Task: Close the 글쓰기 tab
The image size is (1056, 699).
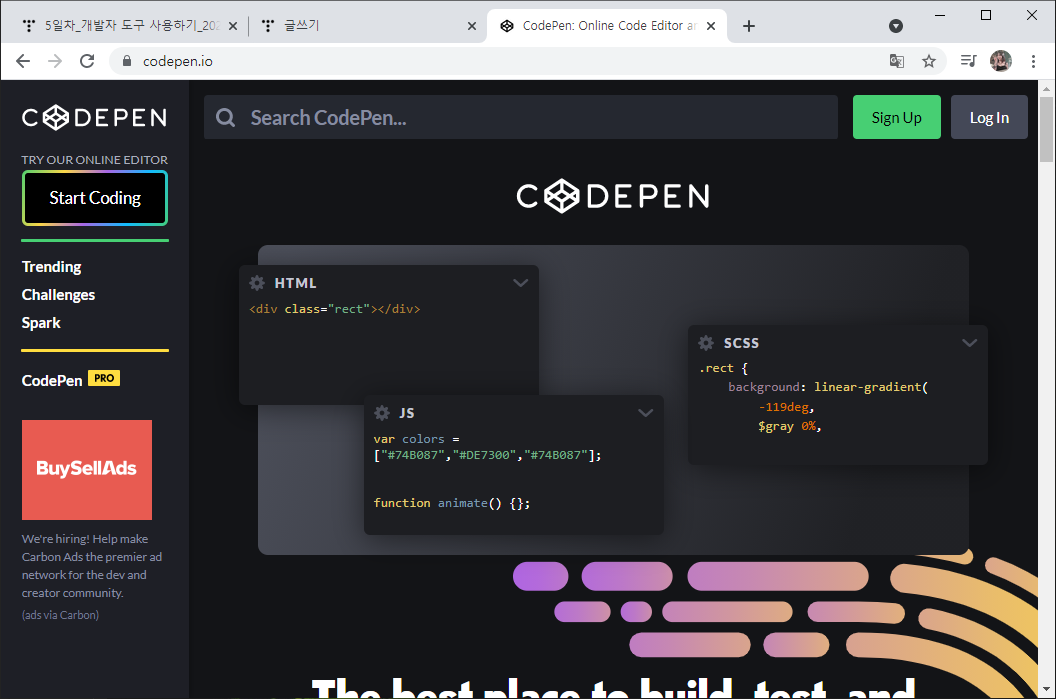Action: point(471,26)
